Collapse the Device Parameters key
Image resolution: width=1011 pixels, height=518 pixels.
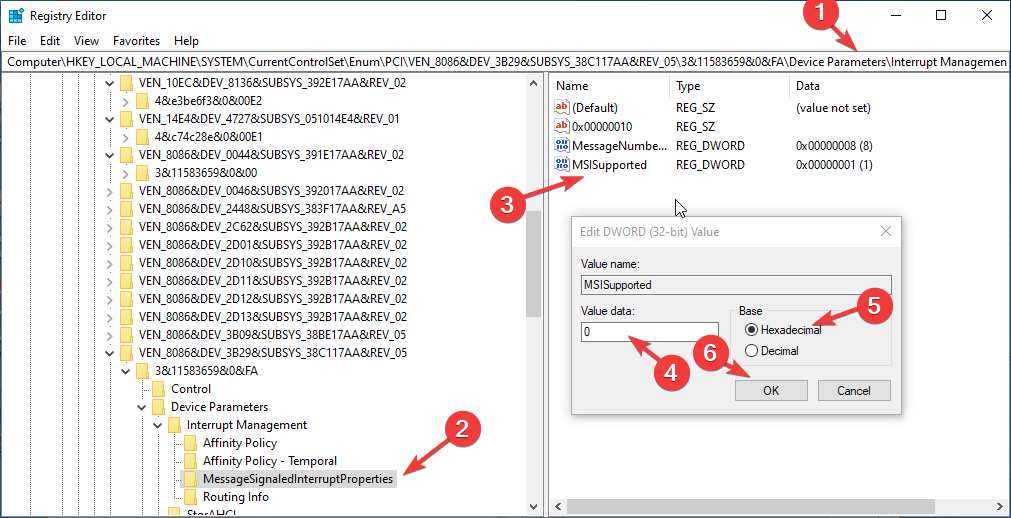[141, 407]
